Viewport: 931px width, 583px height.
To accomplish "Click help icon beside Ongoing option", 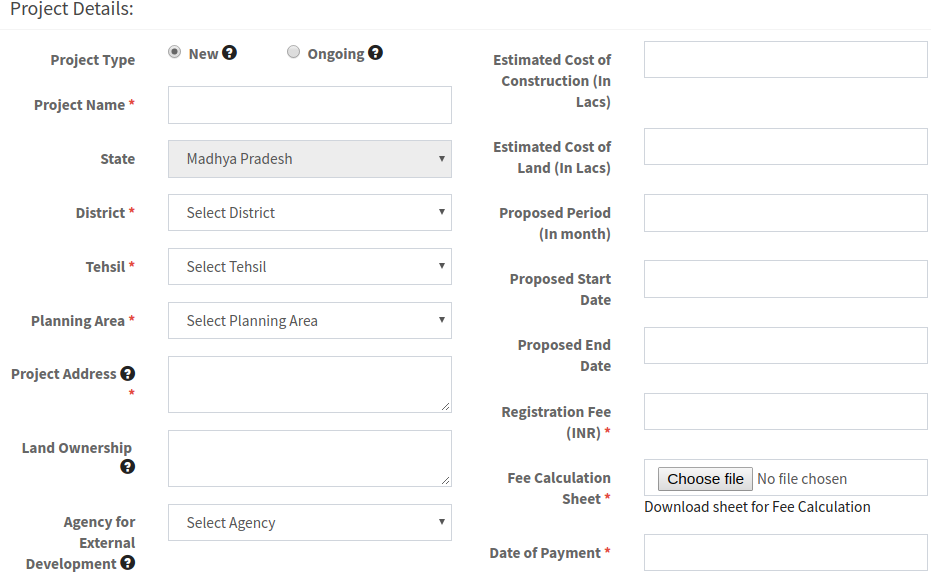I will click(375, 53).
